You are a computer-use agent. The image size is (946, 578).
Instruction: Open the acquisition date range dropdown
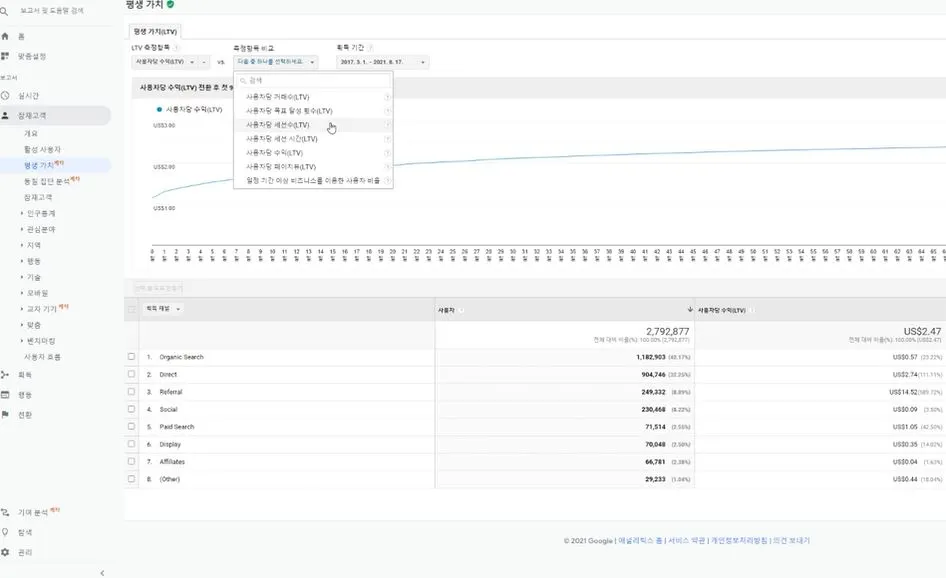tap(383, 62)
